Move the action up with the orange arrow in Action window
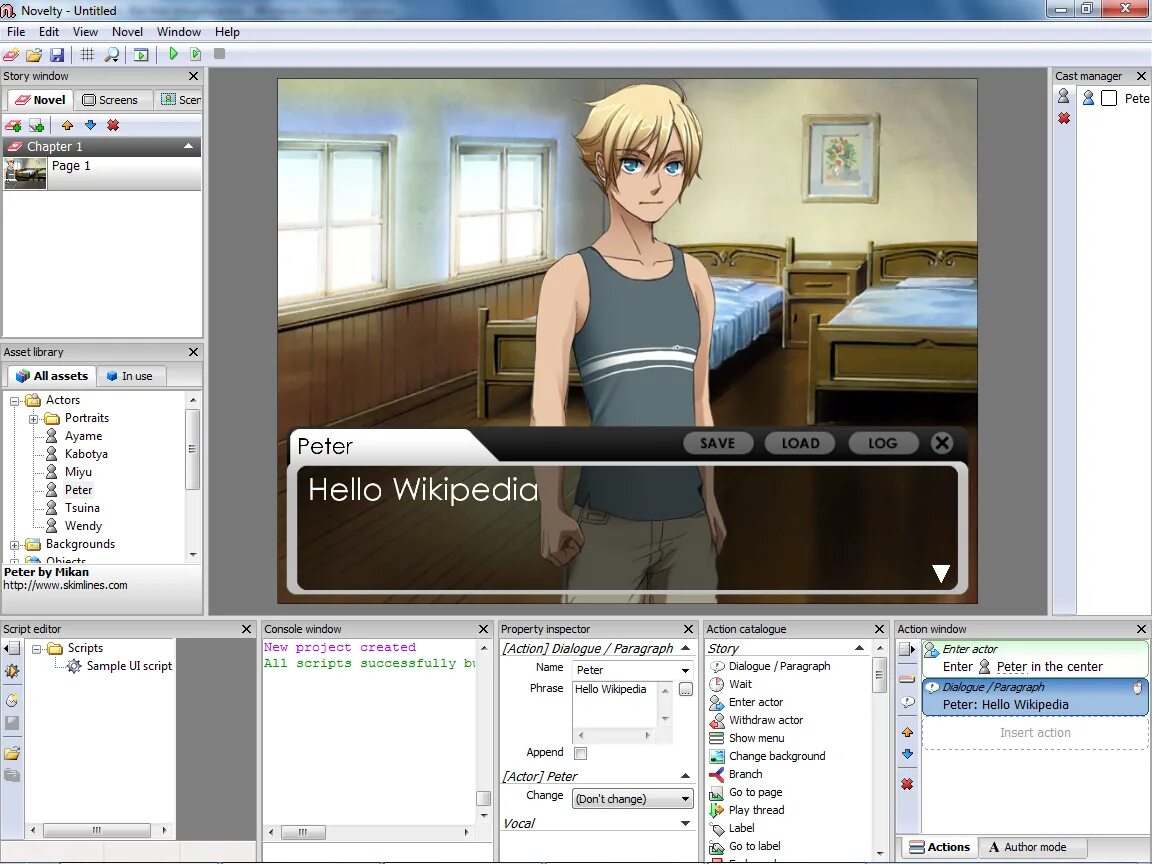Image resolution: width=1152 pixels, height=864 pixels. (908, 732)
